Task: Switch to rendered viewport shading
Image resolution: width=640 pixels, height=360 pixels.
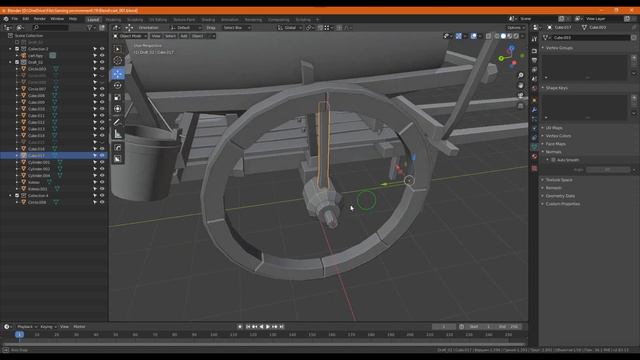Action: 516,36
